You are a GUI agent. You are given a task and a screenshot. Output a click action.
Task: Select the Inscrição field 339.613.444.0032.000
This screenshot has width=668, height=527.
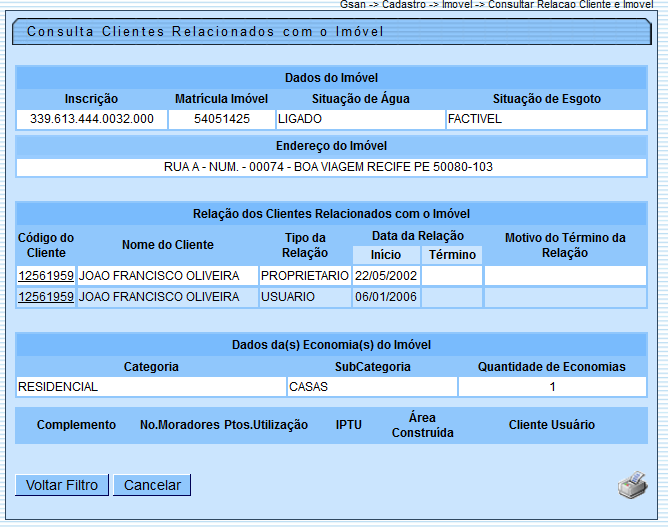[92, 119]
